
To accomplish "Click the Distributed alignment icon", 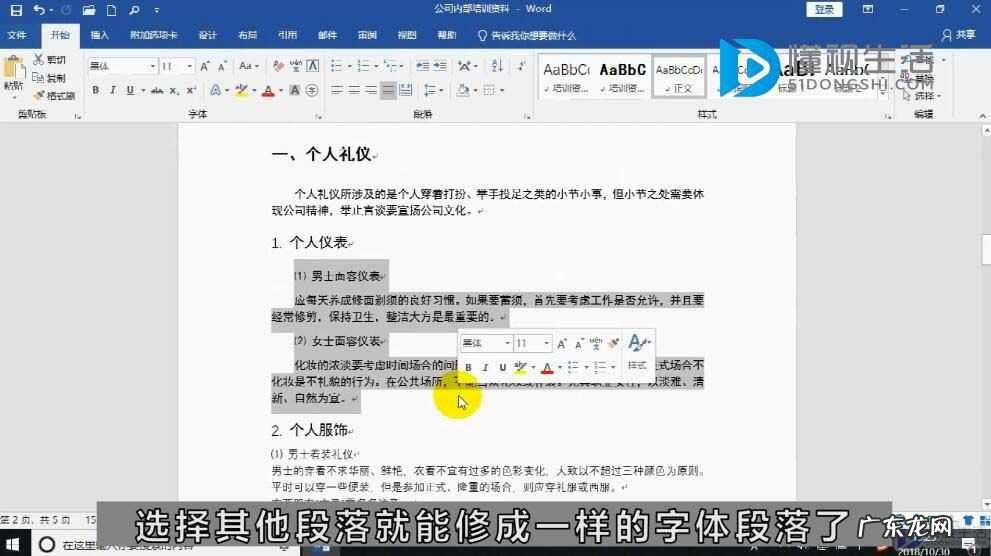I will (x=406, y=90).
